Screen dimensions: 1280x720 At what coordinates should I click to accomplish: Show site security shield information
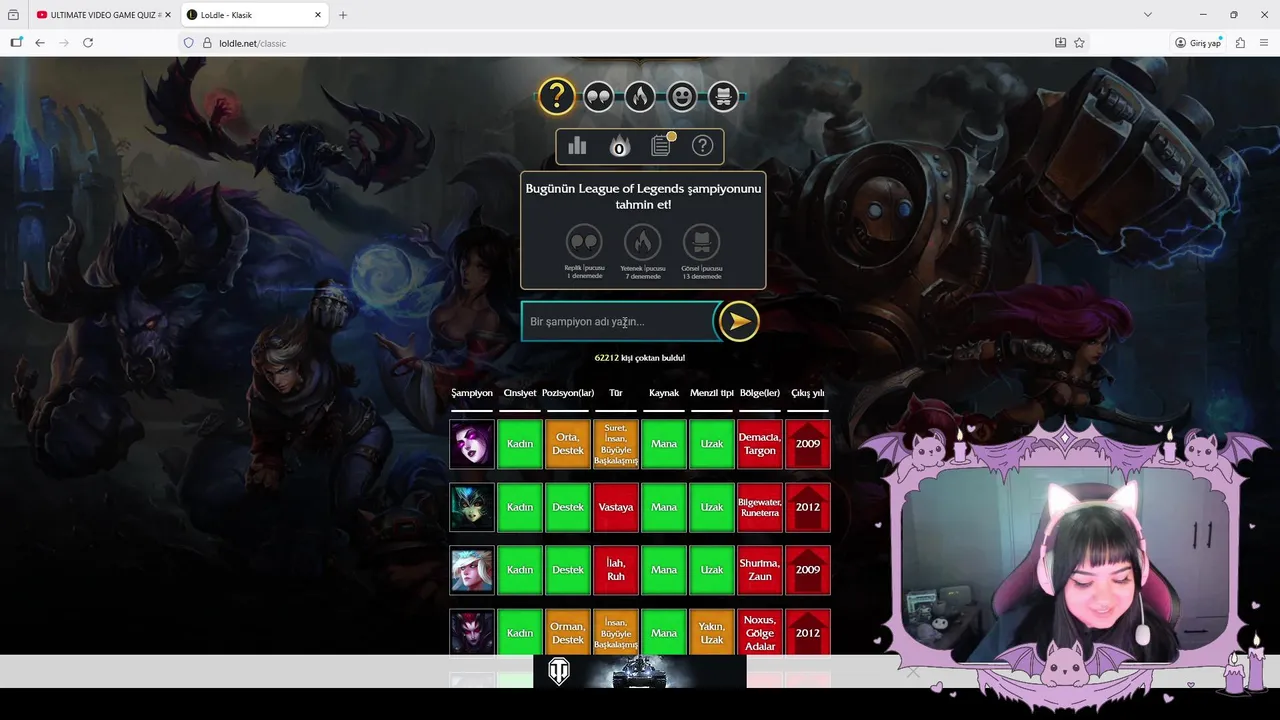188,43
